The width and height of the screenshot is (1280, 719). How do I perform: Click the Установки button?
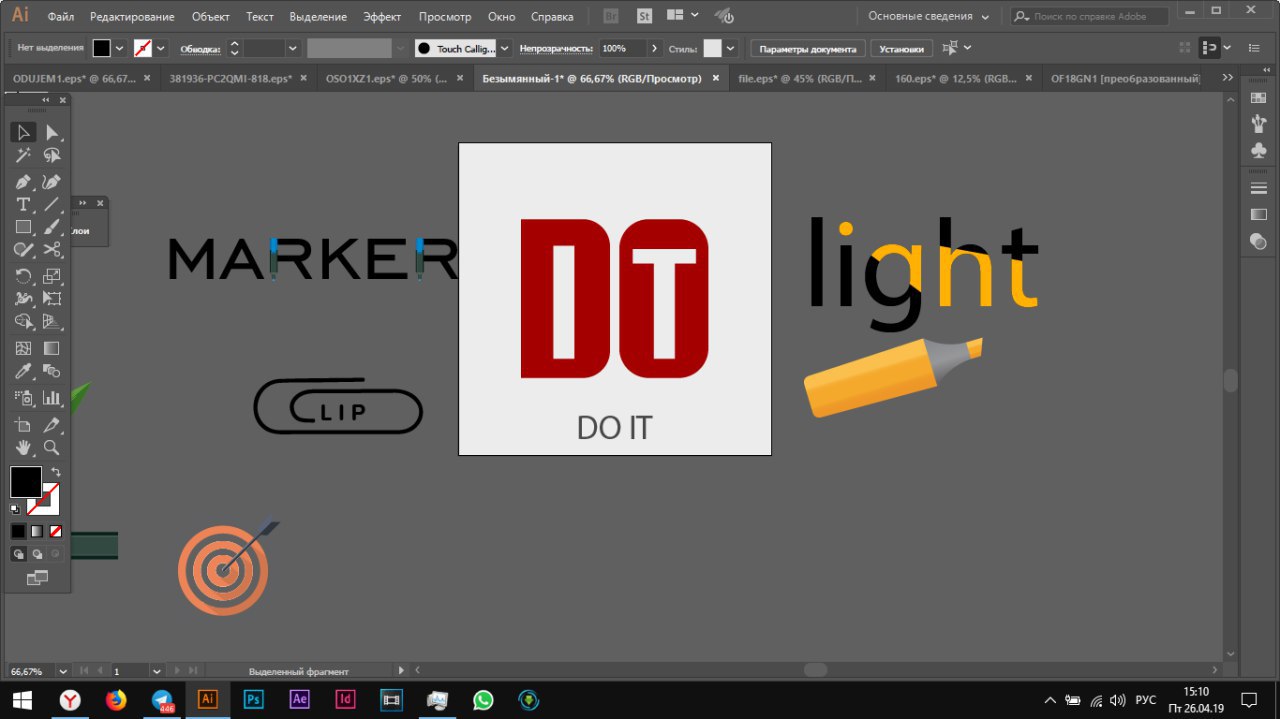pyautogui.click(x=901, y=48)
